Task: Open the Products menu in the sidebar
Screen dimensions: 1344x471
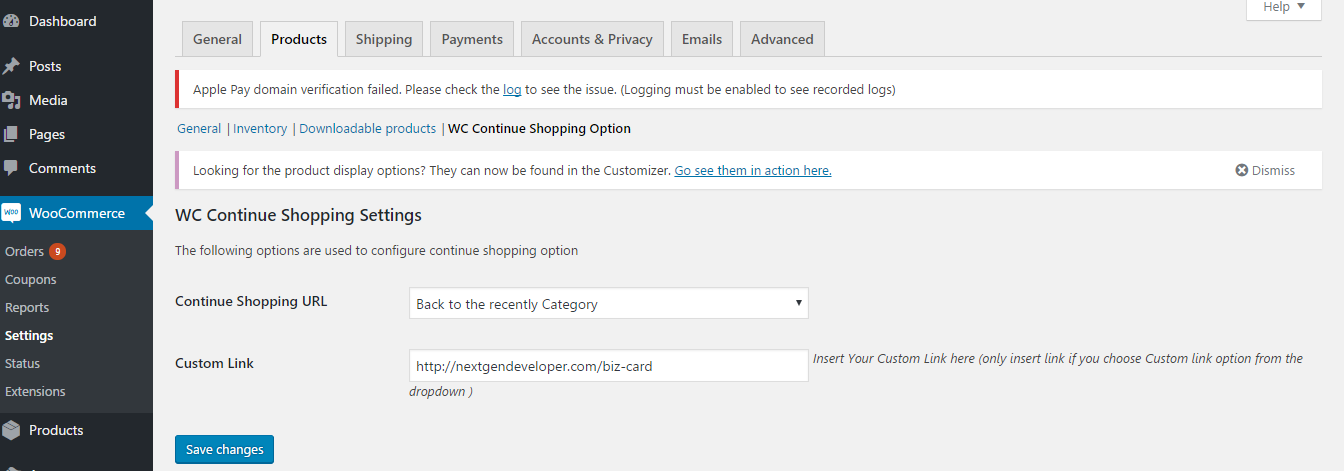Action: [76, 430]
